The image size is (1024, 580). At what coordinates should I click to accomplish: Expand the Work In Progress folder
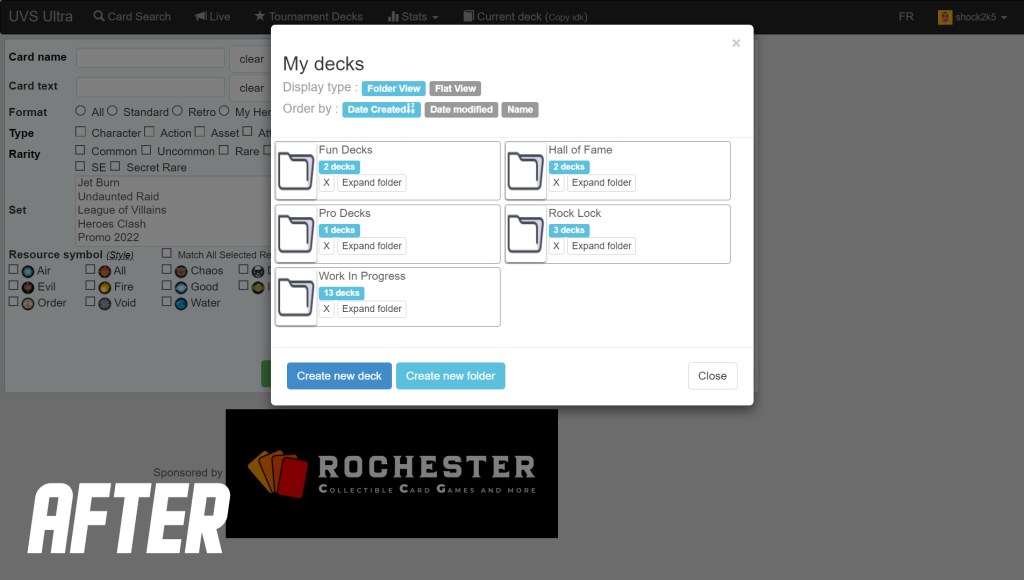(372, 309)
